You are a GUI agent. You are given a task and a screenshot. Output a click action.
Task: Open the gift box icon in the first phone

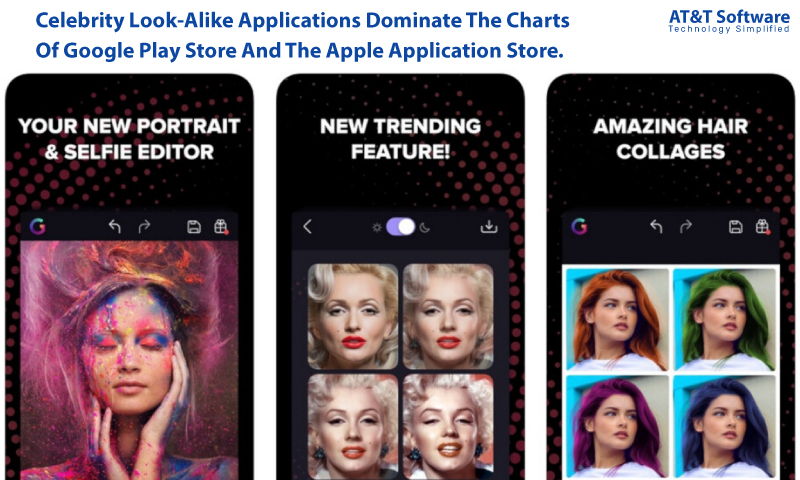coord(221,226)
